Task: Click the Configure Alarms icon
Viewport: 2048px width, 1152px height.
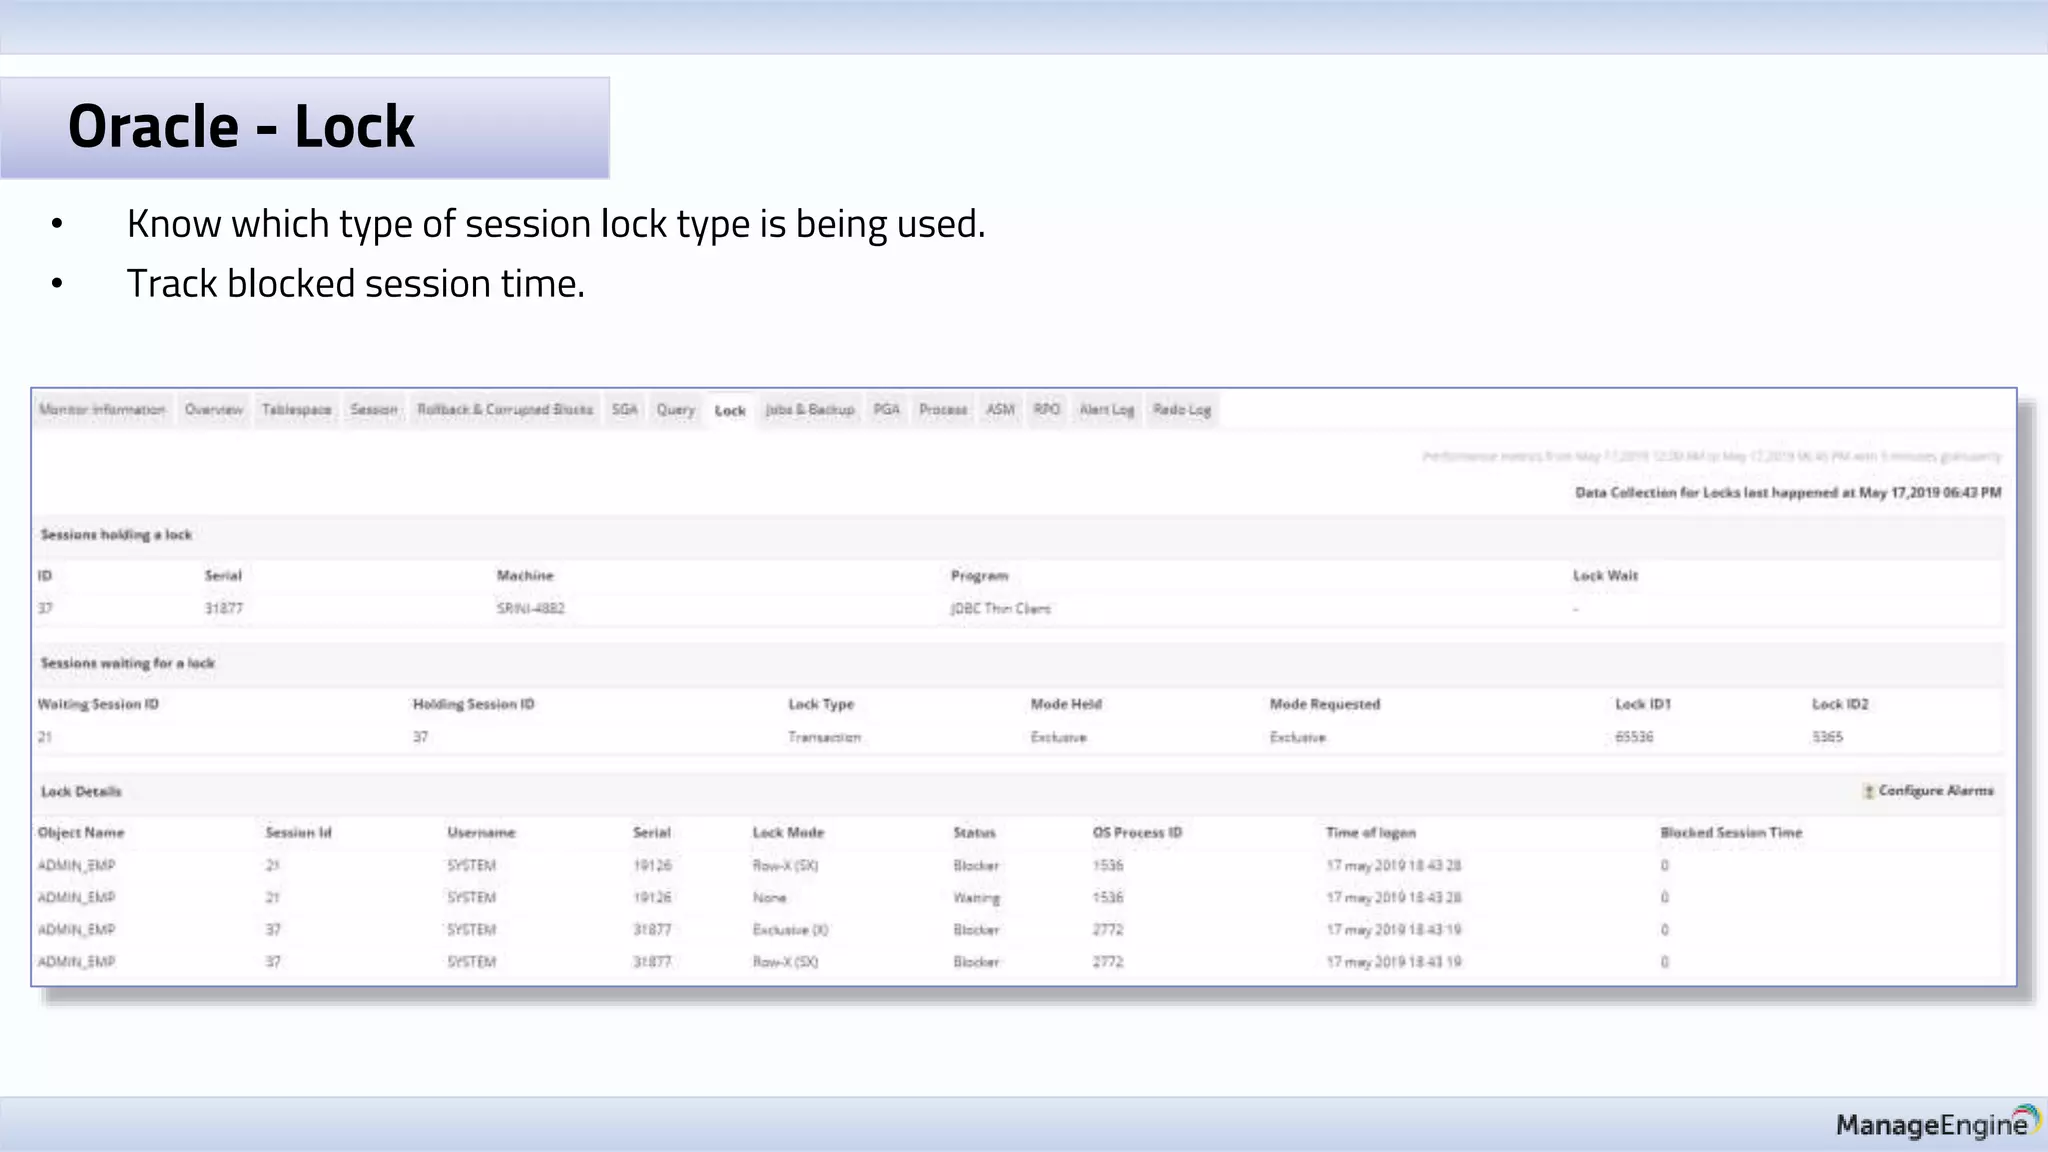Action: (1868, 791)
